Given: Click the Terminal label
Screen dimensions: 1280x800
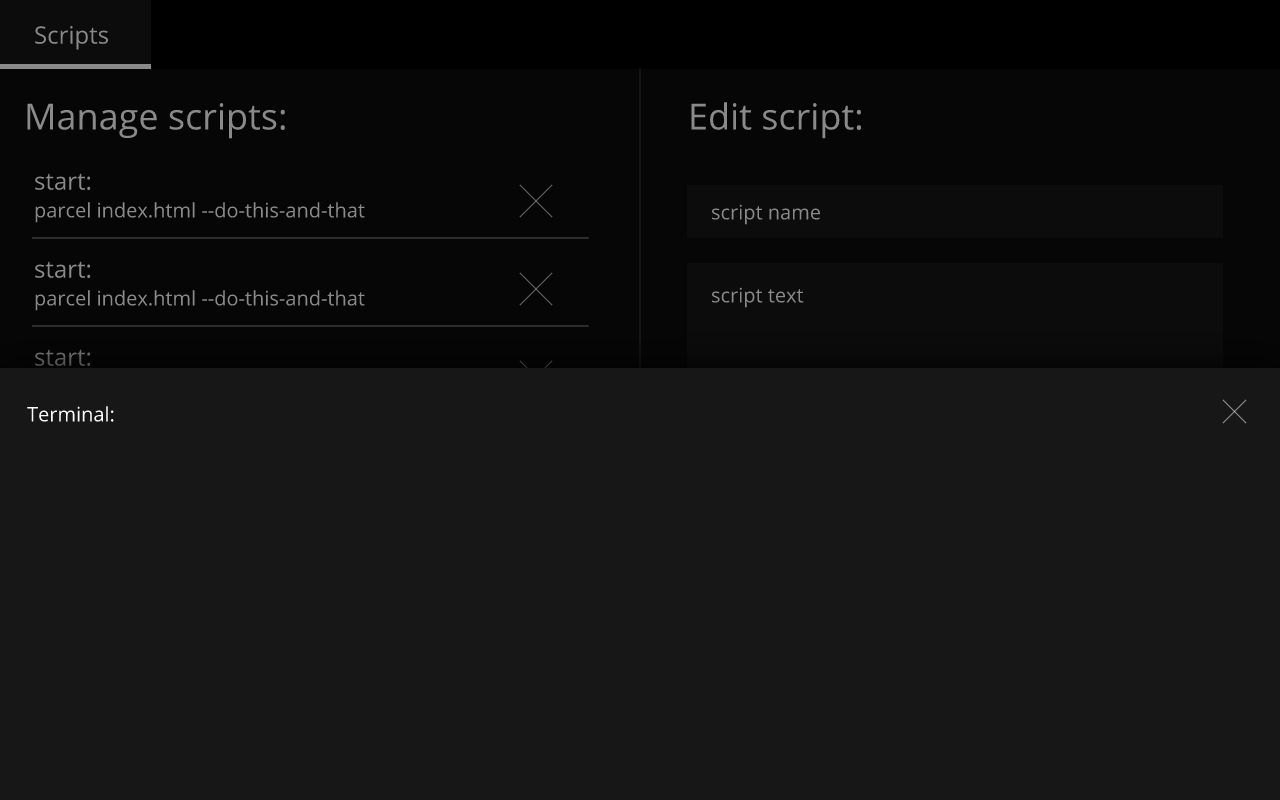Looking at the screenshot, I should [71, 413].
